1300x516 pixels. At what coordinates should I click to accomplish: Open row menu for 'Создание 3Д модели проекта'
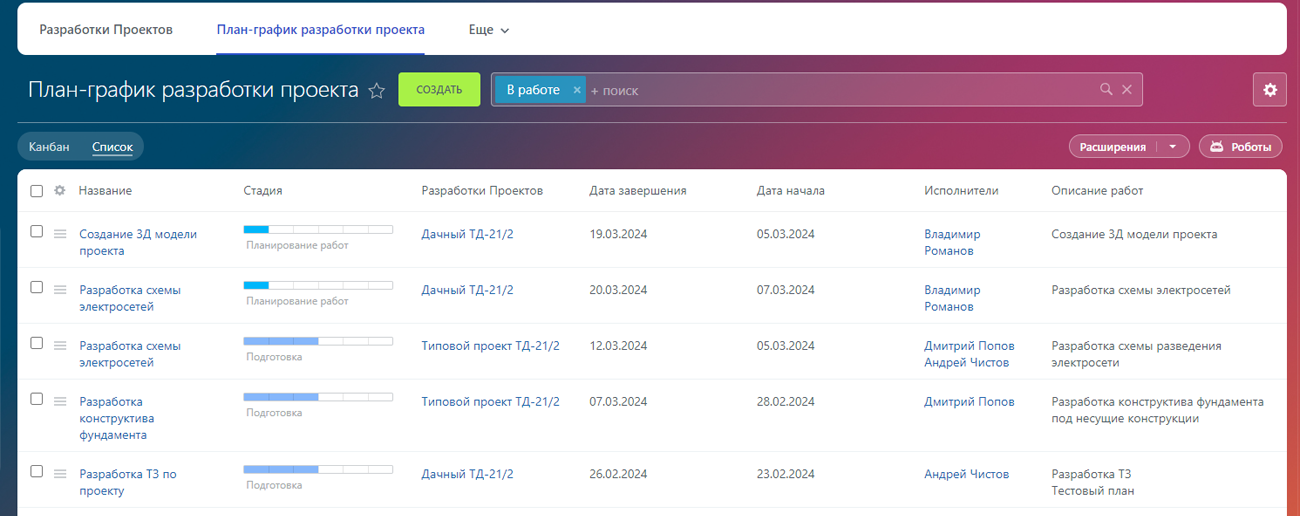pos(60,234)
